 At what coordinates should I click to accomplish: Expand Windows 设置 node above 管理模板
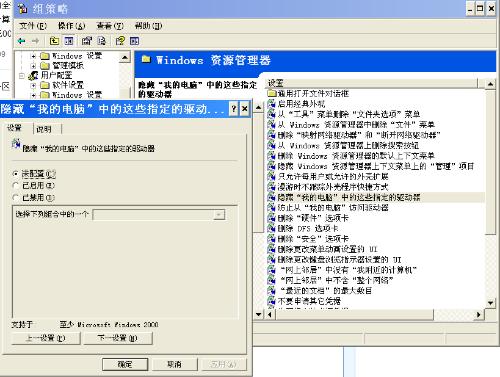click(33, 56)
